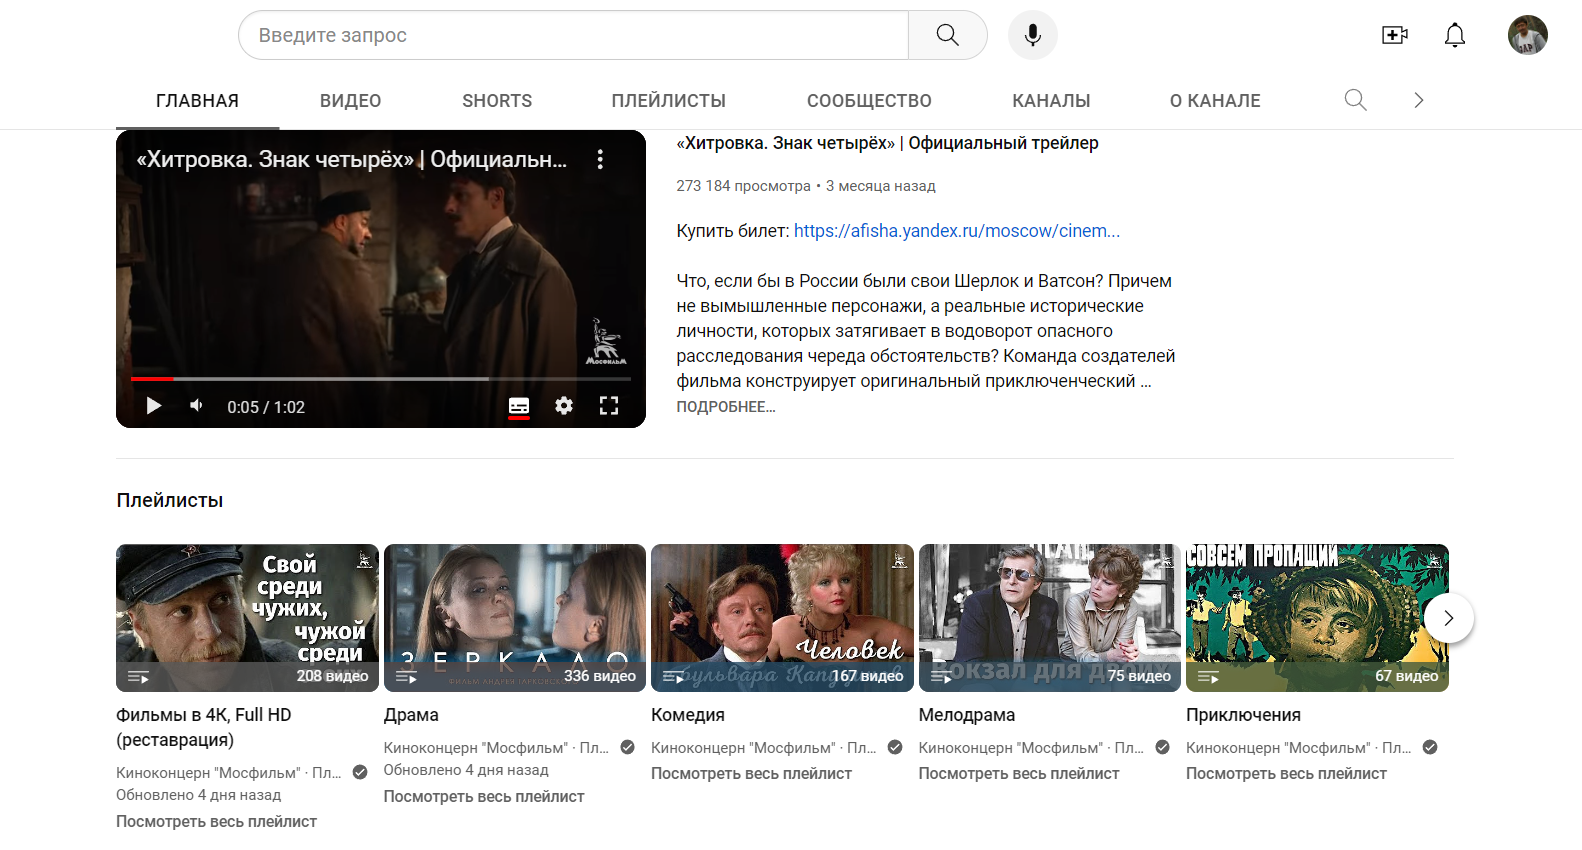View full playlist under Драма
Viewport: 1582px width, 850px height.
[x=484, y=796]
